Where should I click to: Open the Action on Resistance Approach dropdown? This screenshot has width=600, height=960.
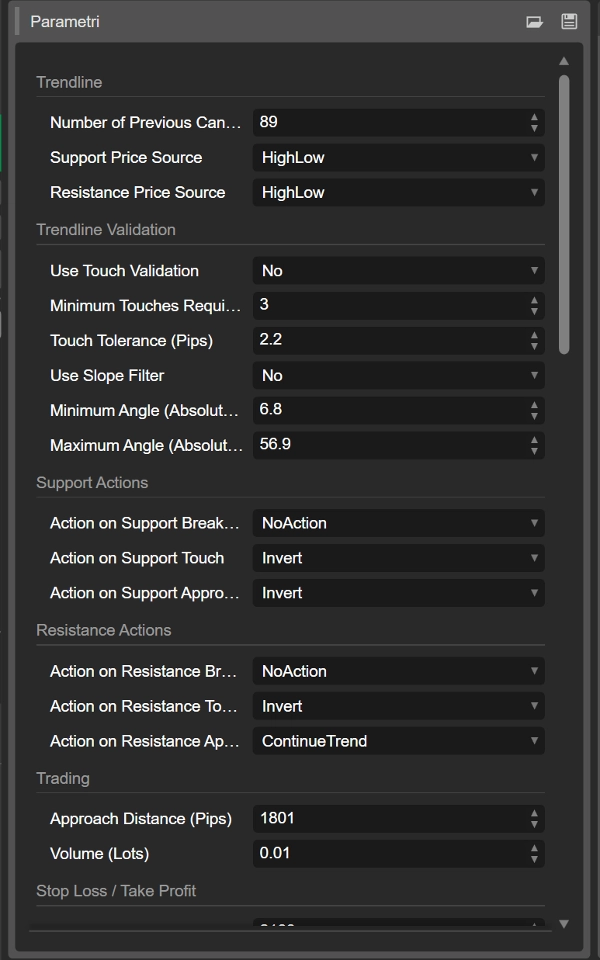pos(398,740)
